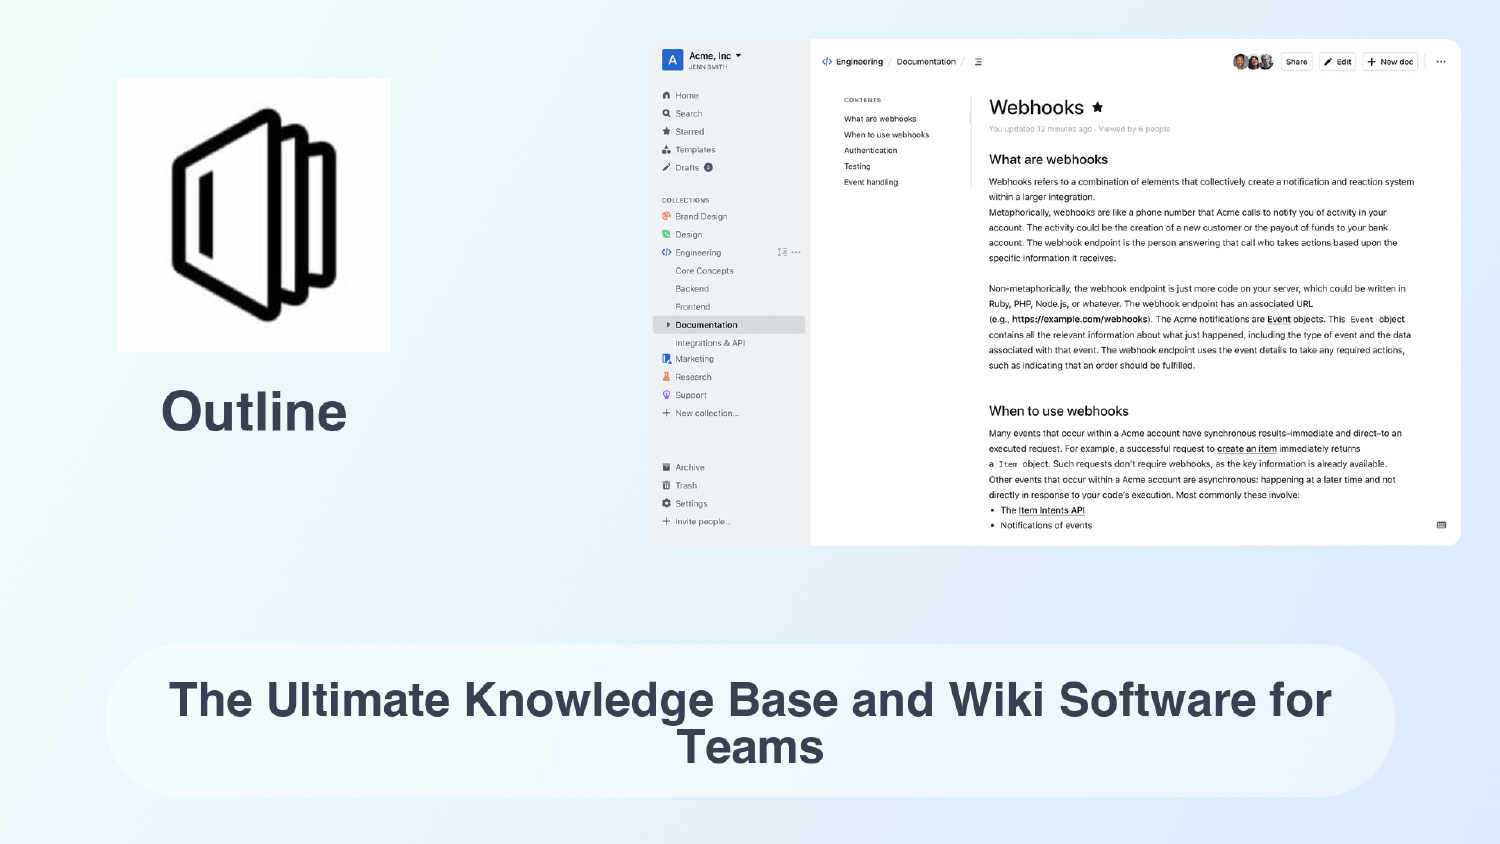
Task: Toggle the table of contents panel
Action: pyautogui.click(x=977, y=61)
